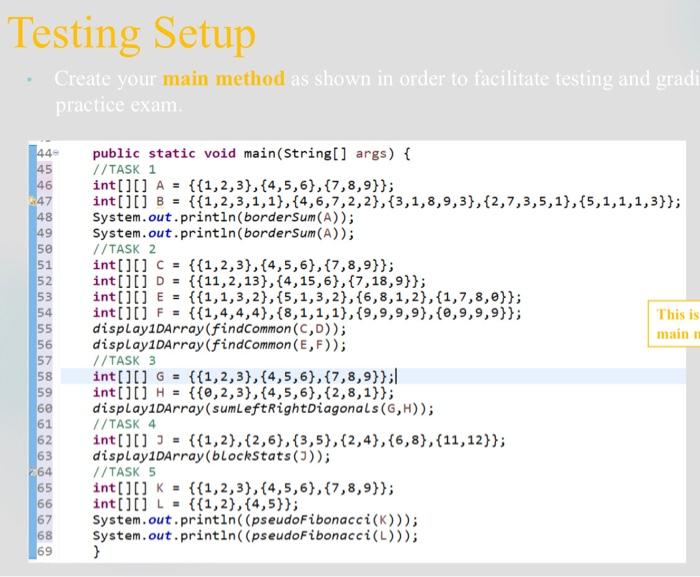This screenshot has width=700, height=577.
Task: Click the 'int[][] C' array declaration
Action: pos(243,265)
